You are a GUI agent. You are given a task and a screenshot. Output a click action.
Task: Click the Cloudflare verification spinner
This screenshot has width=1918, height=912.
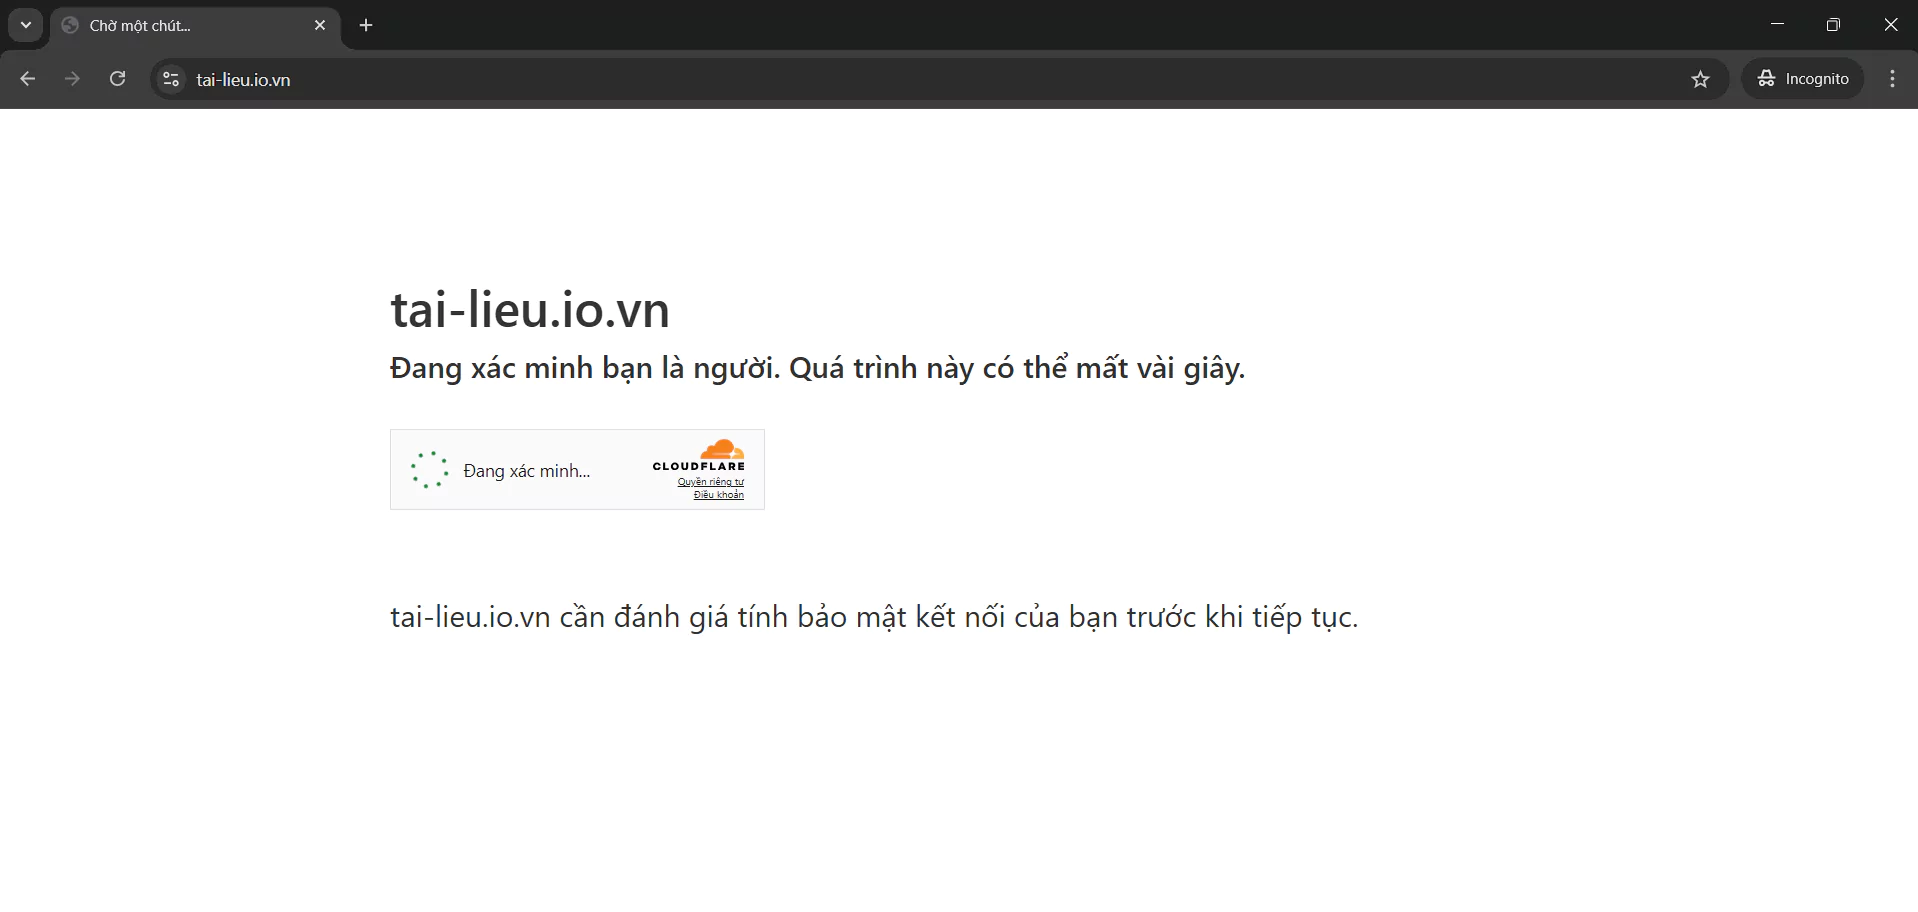(x=429, y=470)
